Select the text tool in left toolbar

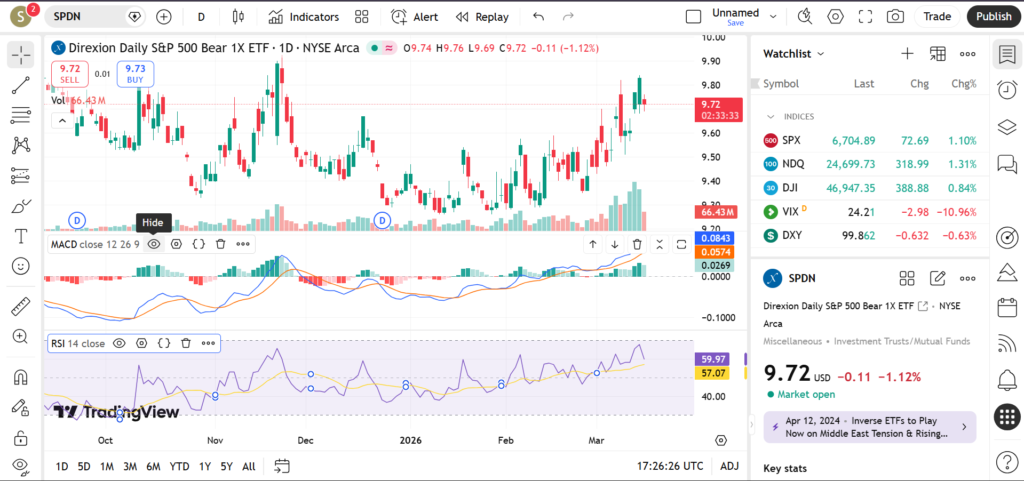(20, 236)
